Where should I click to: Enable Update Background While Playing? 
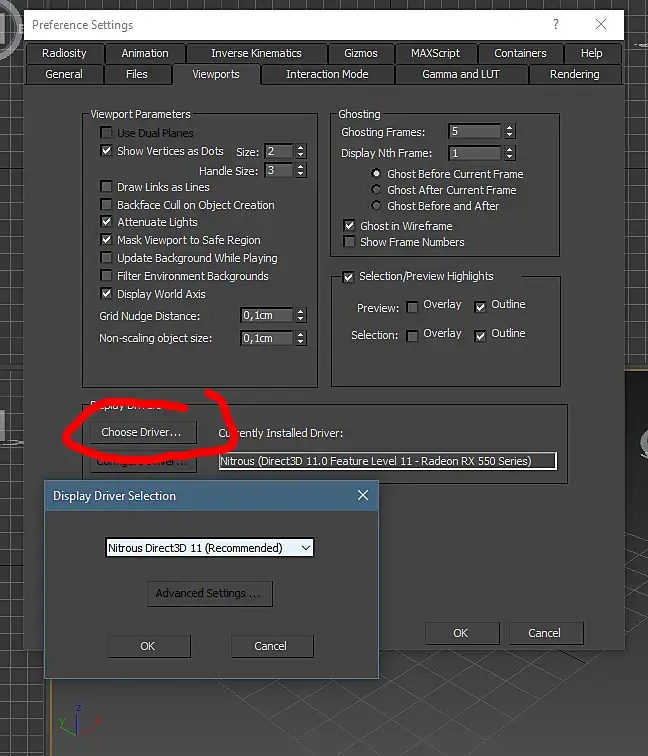point(106,257)
